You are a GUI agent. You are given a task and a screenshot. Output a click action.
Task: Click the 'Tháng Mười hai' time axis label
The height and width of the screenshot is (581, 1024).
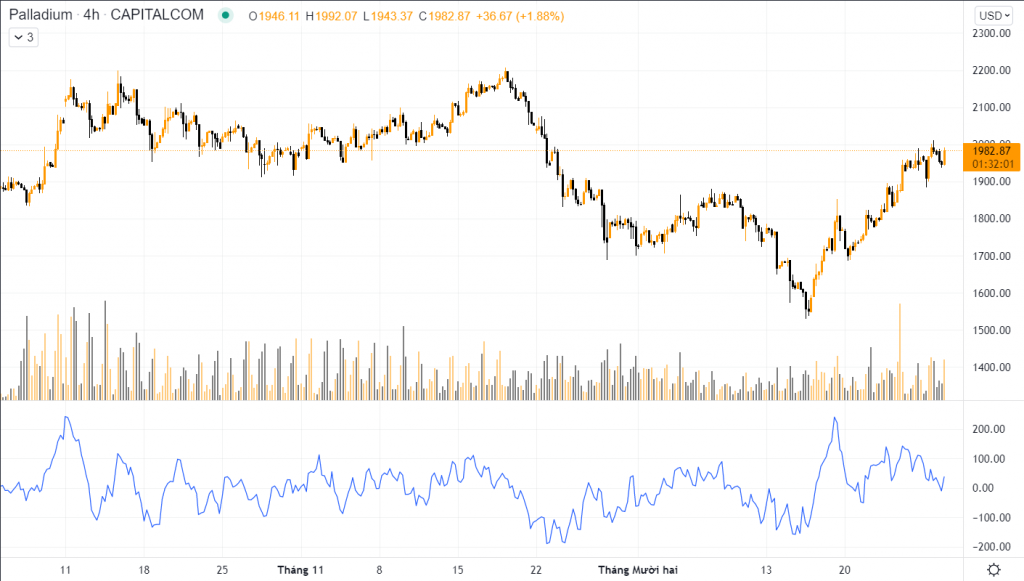coord(638,569)
